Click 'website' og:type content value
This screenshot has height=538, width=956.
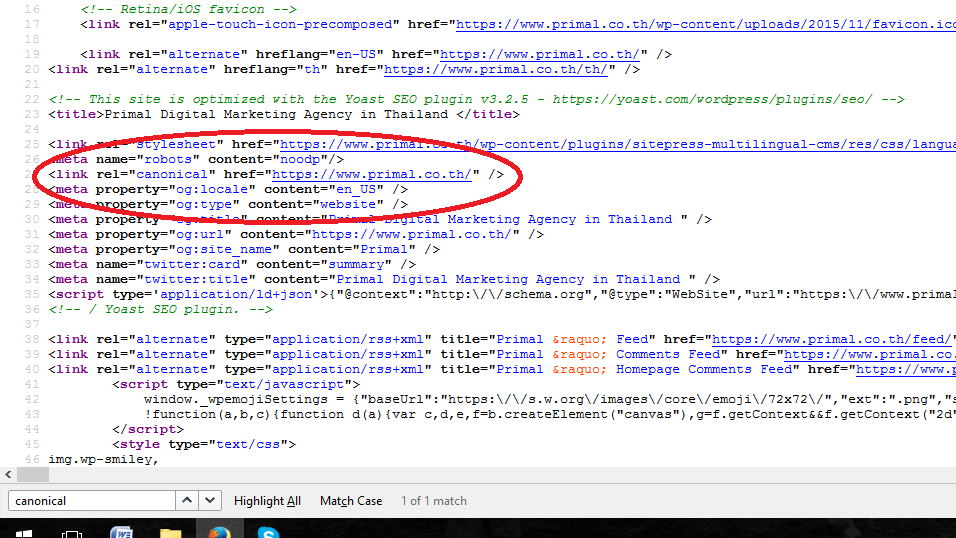click(348, 204)
